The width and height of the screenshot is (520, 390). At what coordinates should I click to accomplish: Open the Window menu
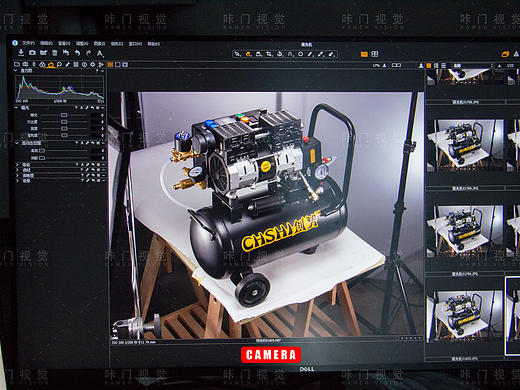(x=135, y=44)
